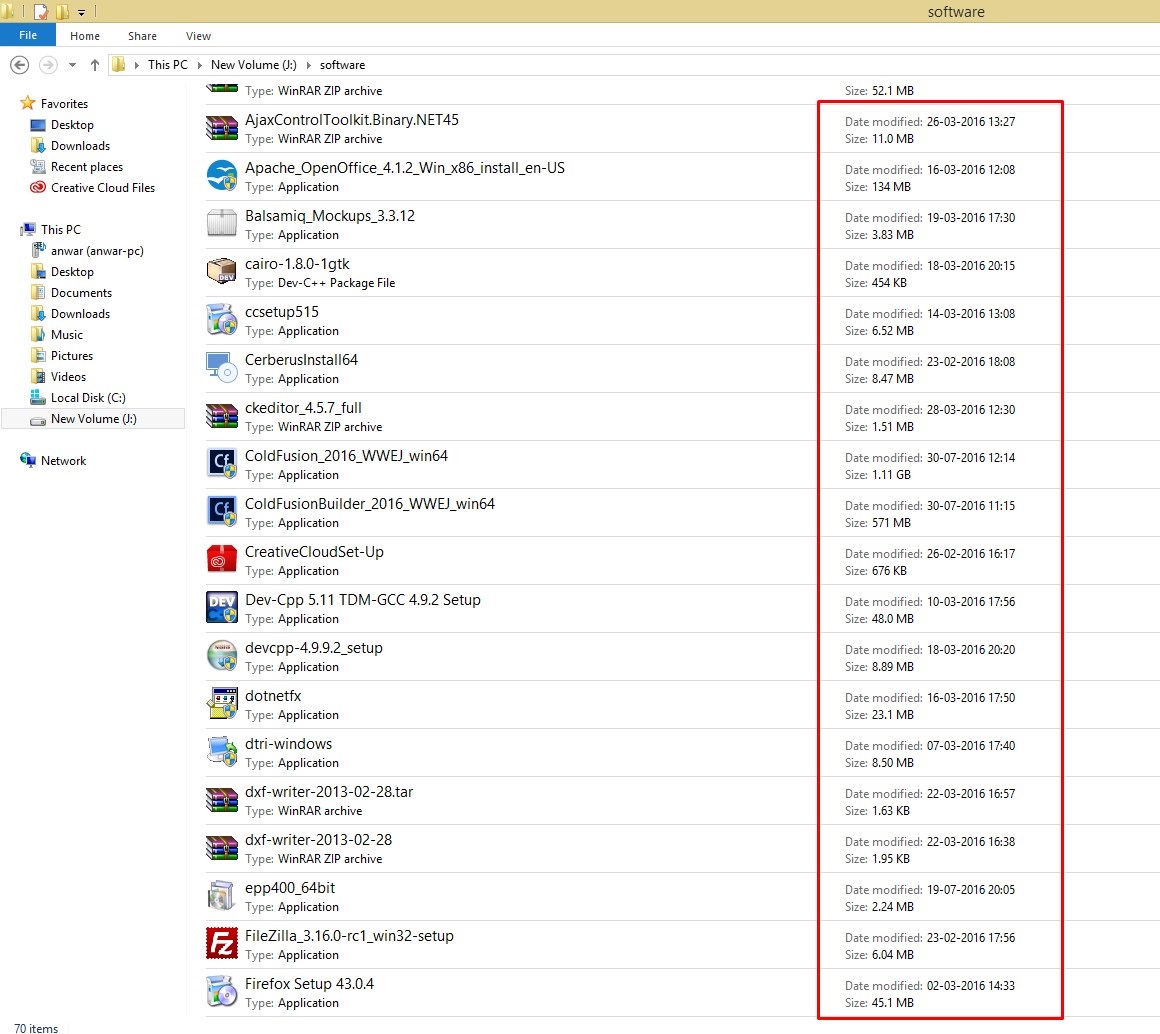Open the Dev-Cpp 5.11 TDM-GCC setup icon
This screenshot has height=1034, width=1160.
tap(221, 607)
